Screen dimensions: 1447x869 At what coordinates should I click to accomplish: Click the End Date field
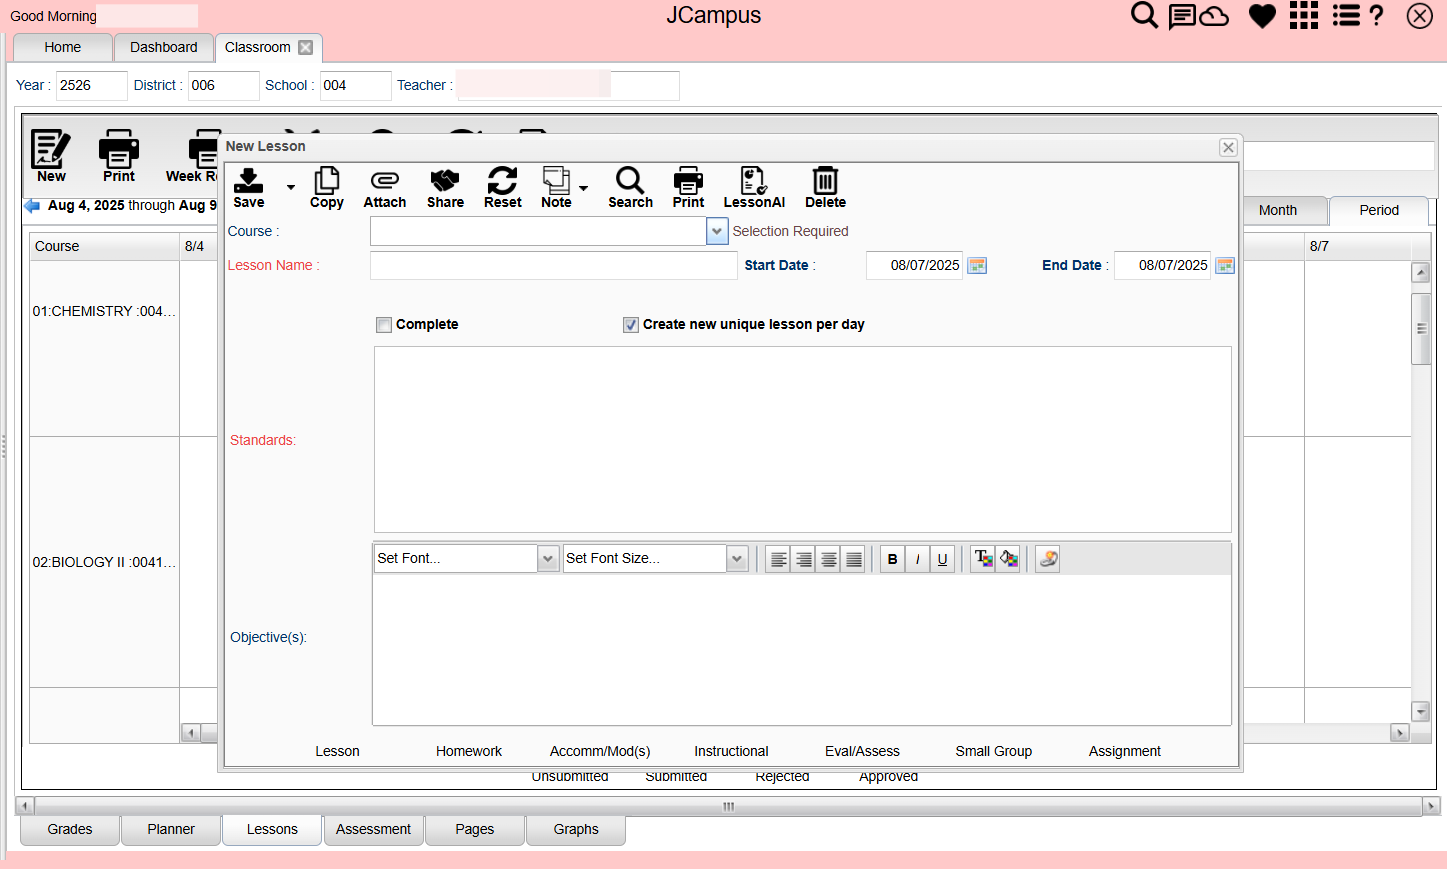pyautogui.click(x=1162, y=265)
